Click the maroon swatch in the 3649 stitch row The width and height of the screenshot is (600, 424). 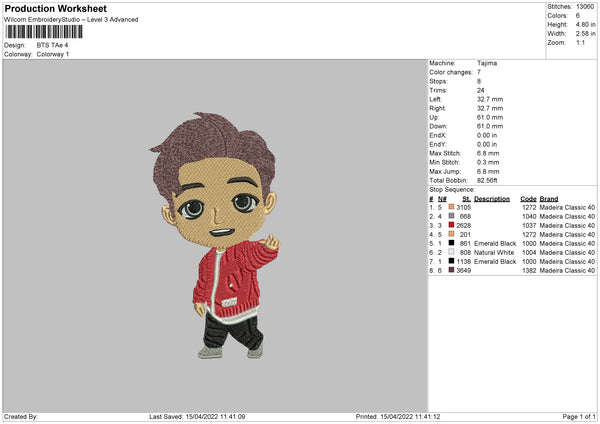[x=452, y=270]
